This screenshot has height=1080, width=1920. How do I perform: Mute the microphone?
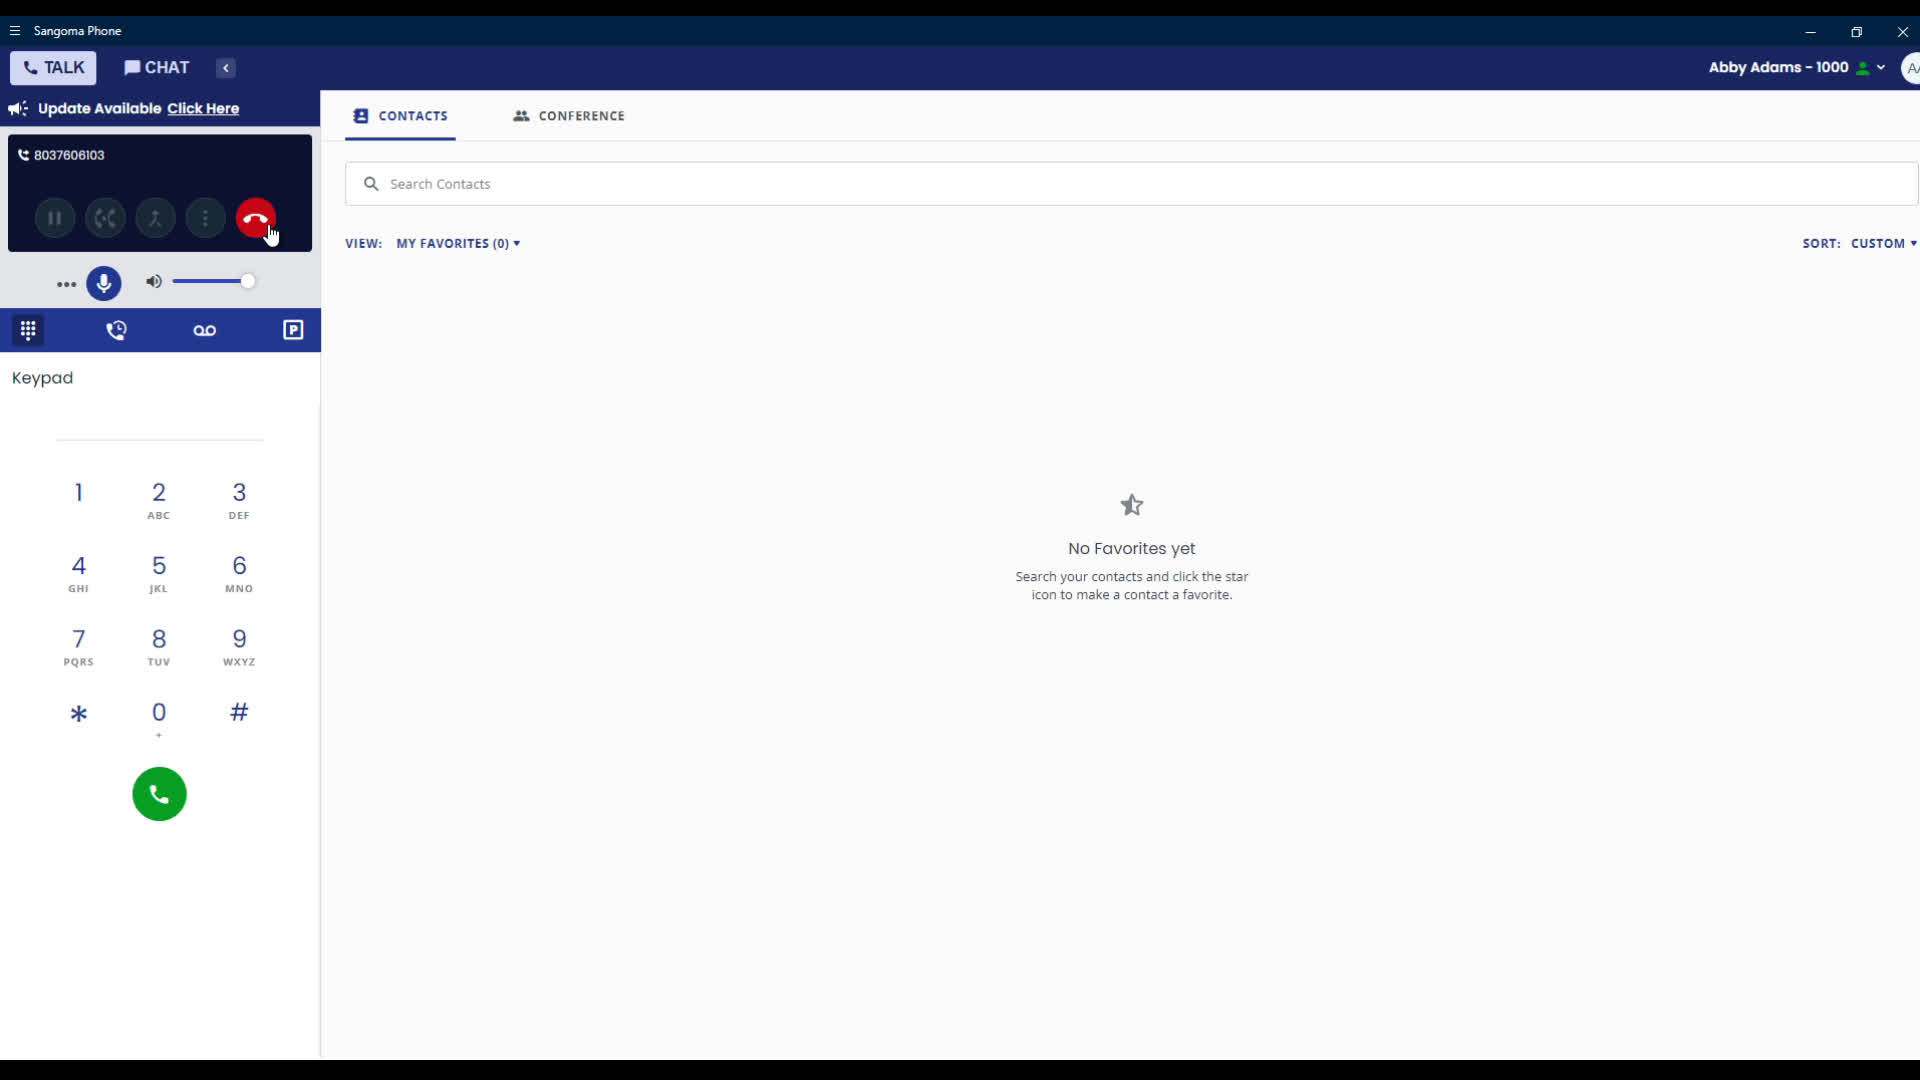104,284
